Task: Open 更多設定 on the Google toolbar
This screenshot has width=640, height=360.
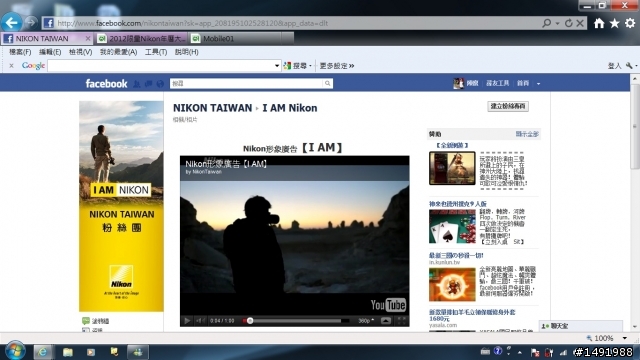Action: coord(336,66)
